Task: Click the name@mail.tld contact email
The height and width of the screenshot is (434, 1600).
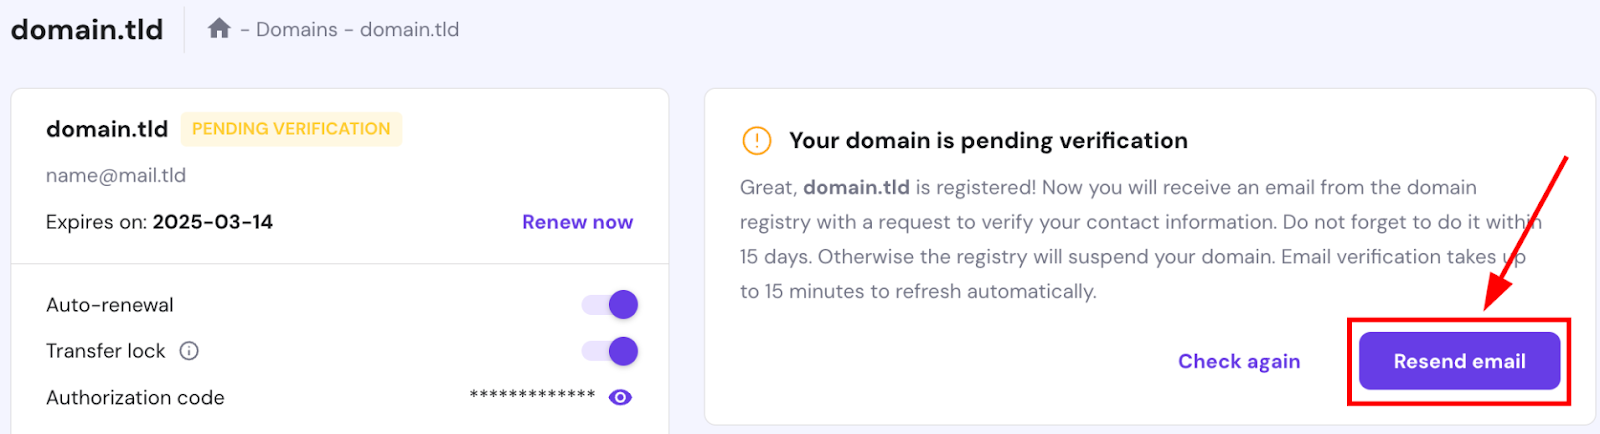Action: [116, 175]
